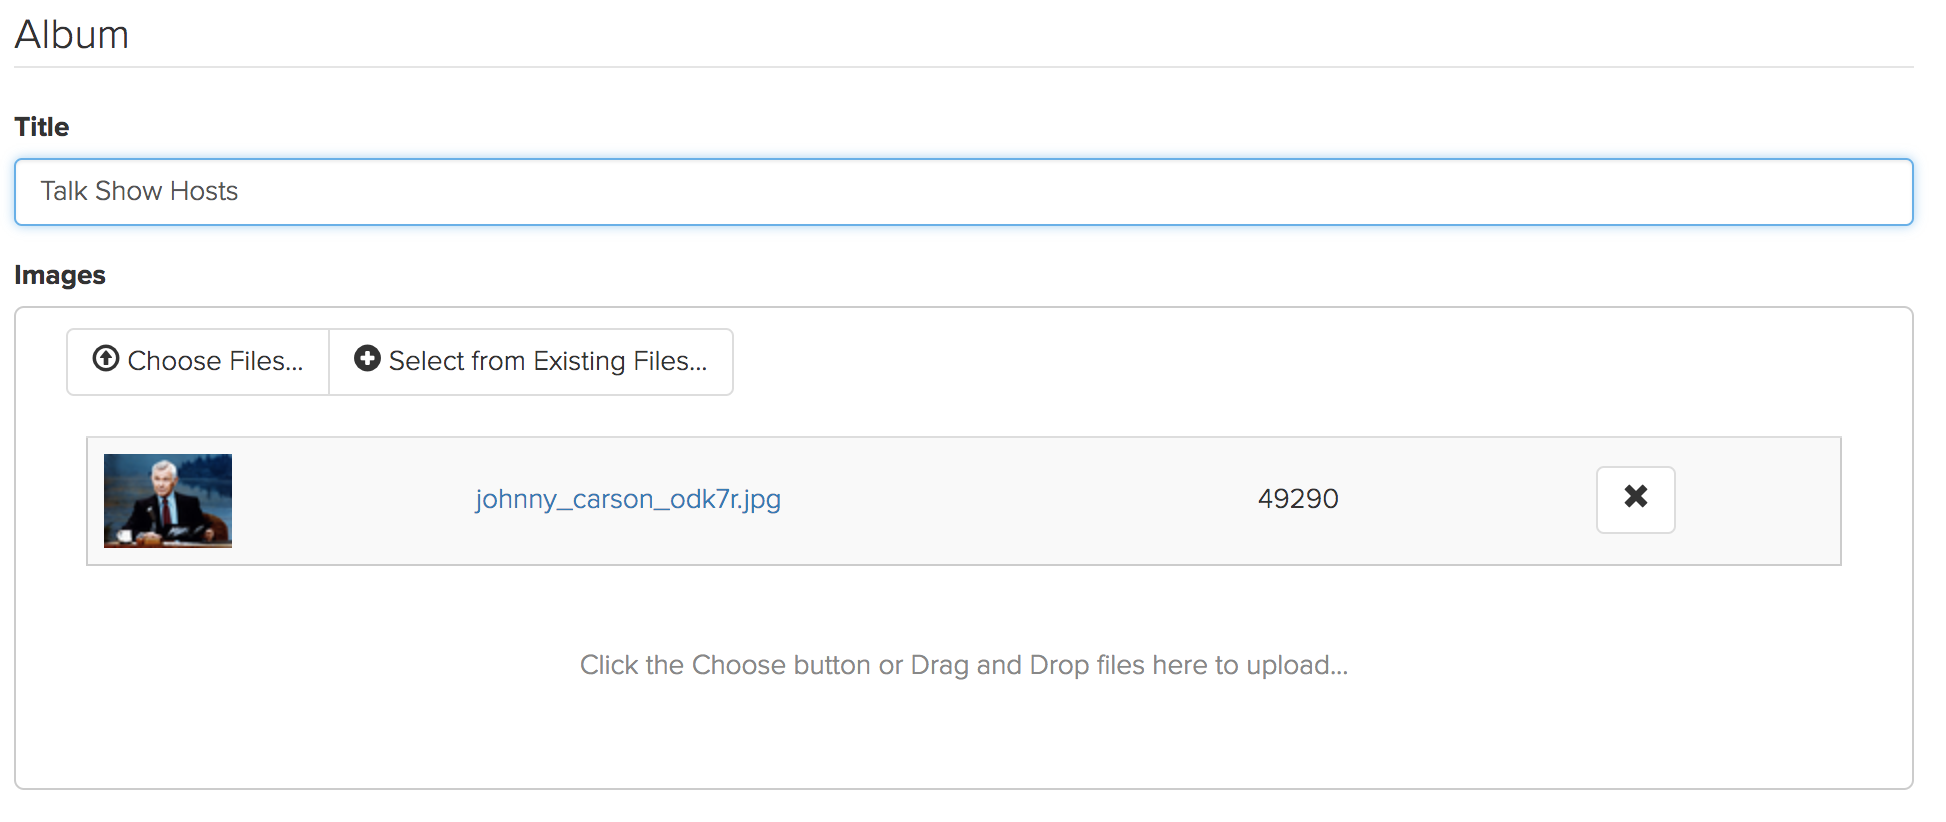Screen dimensions: 1946x822
Task: Click the empty drop zone below the hint
Action: [x=964, y=740]
